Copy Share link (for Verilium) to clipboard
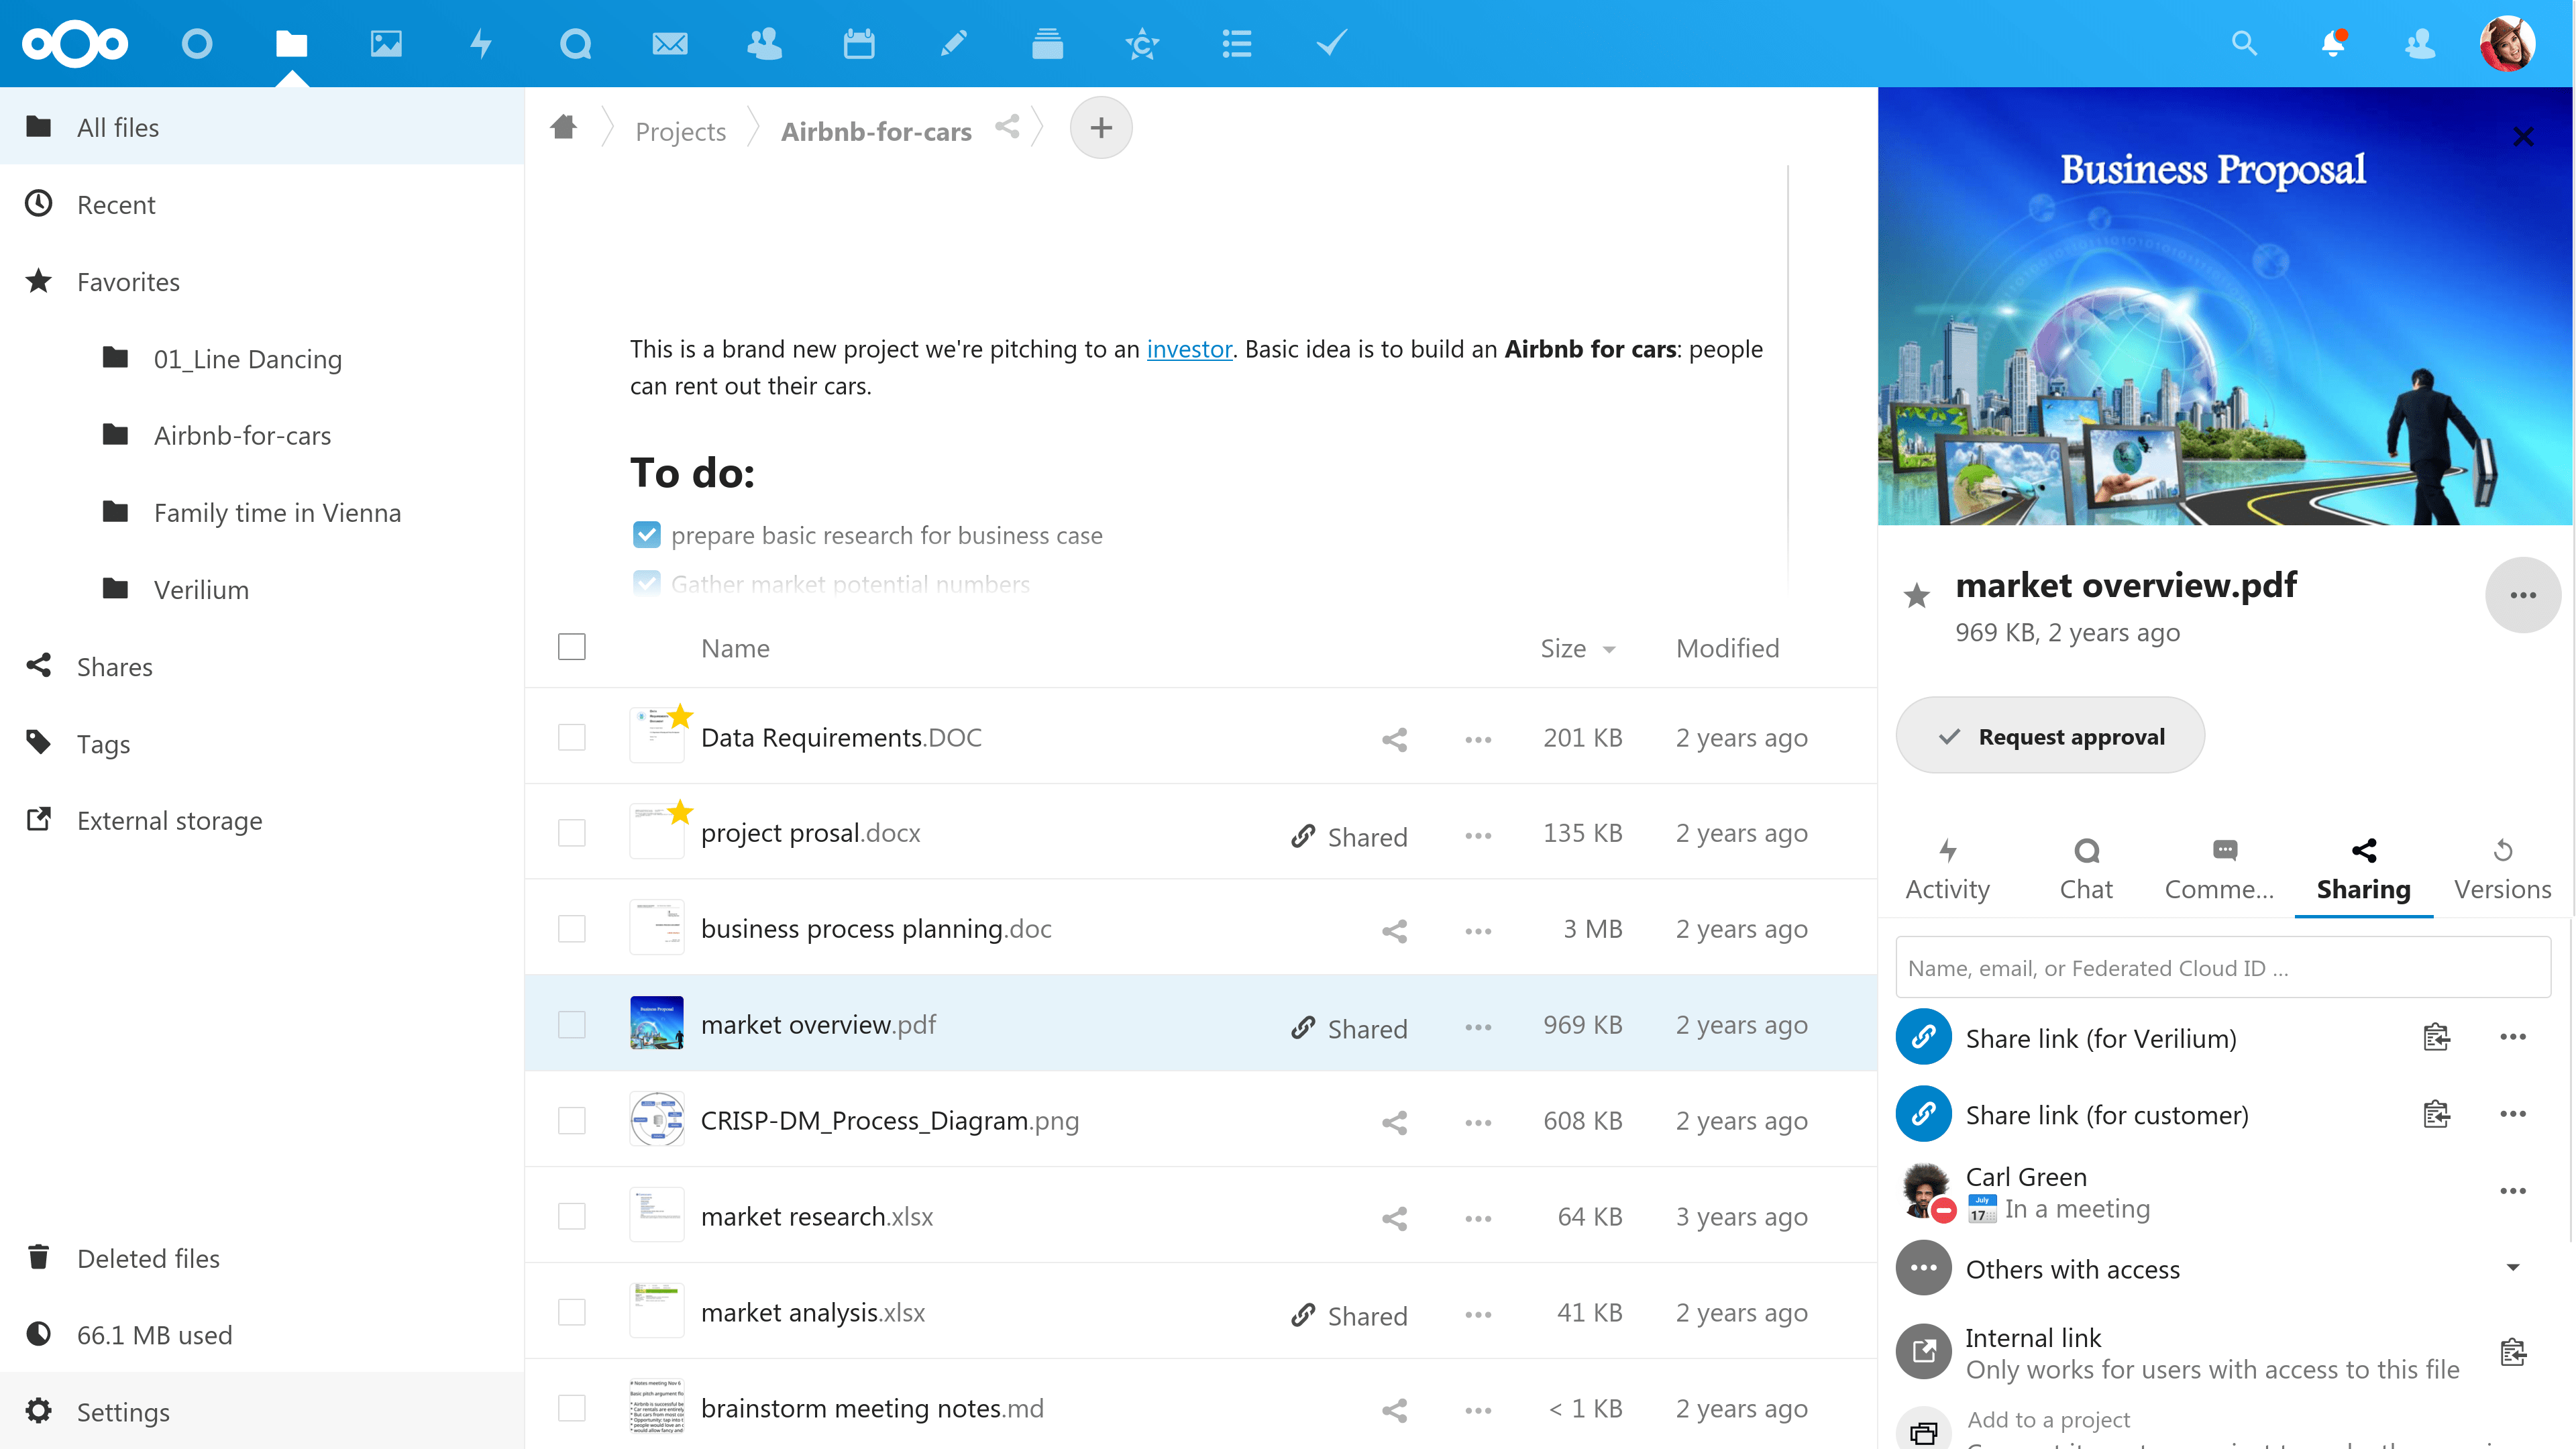The height and width of the screenshot is (1449, 2576). coord(2436,1037)
